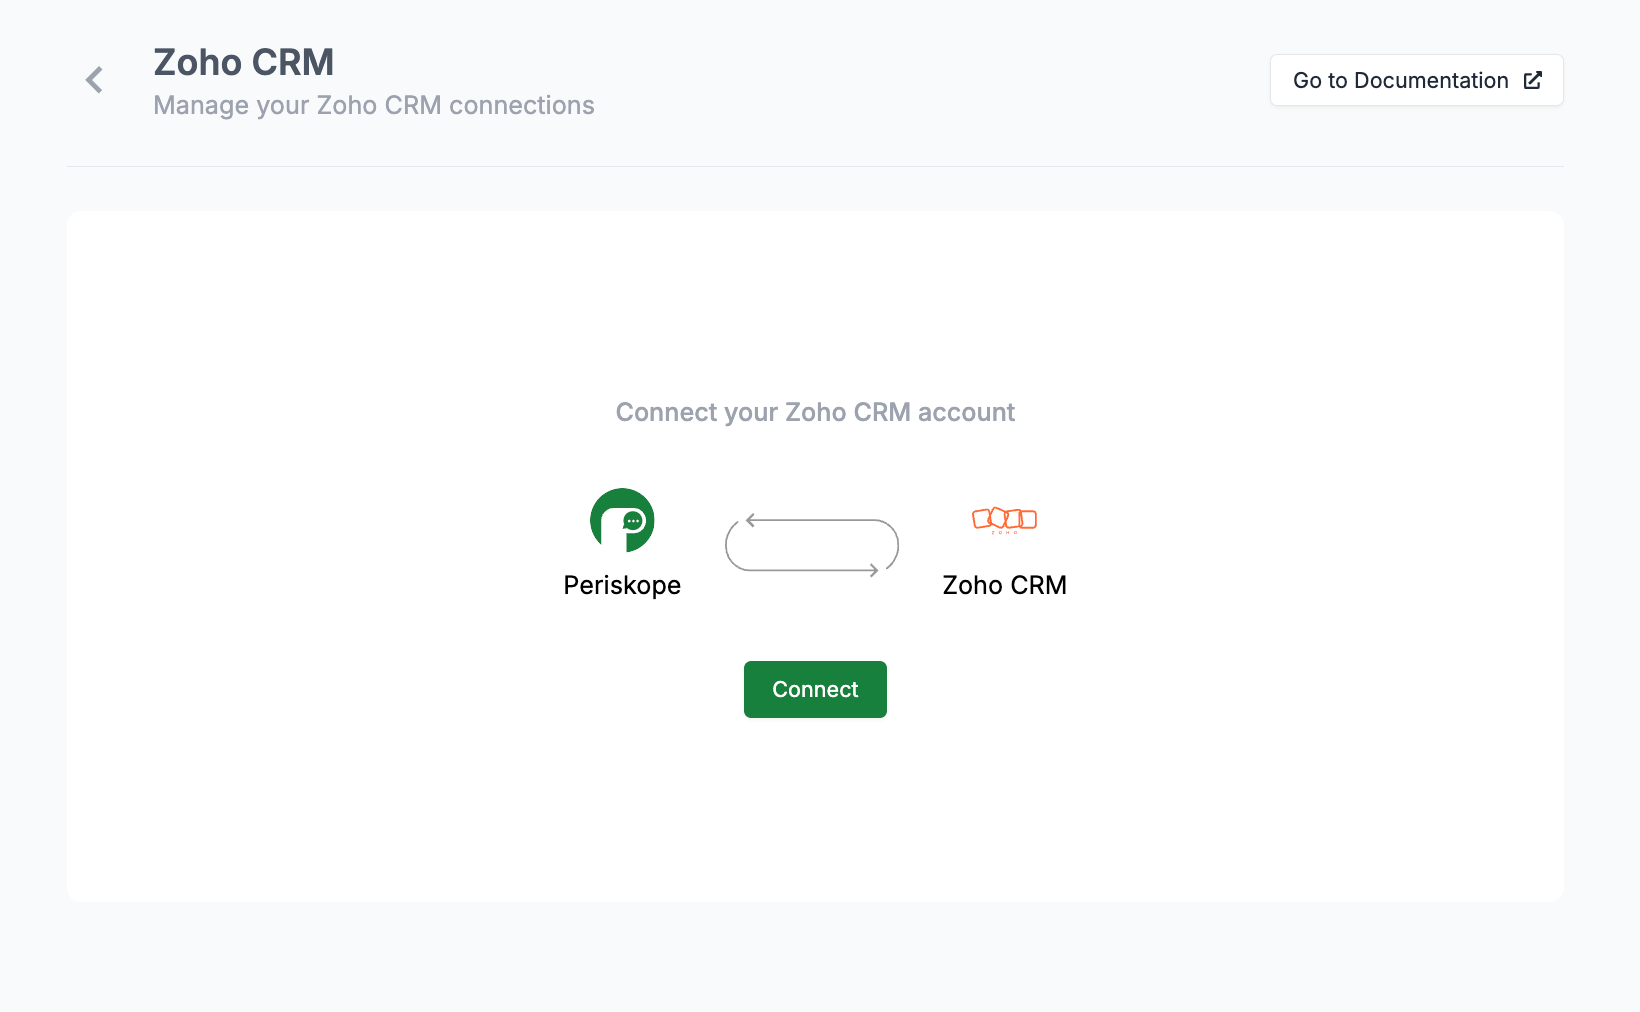1640x1012 pixels.
Task: Click the rightmost square of Zoho logo
Action: point(1028,519)
